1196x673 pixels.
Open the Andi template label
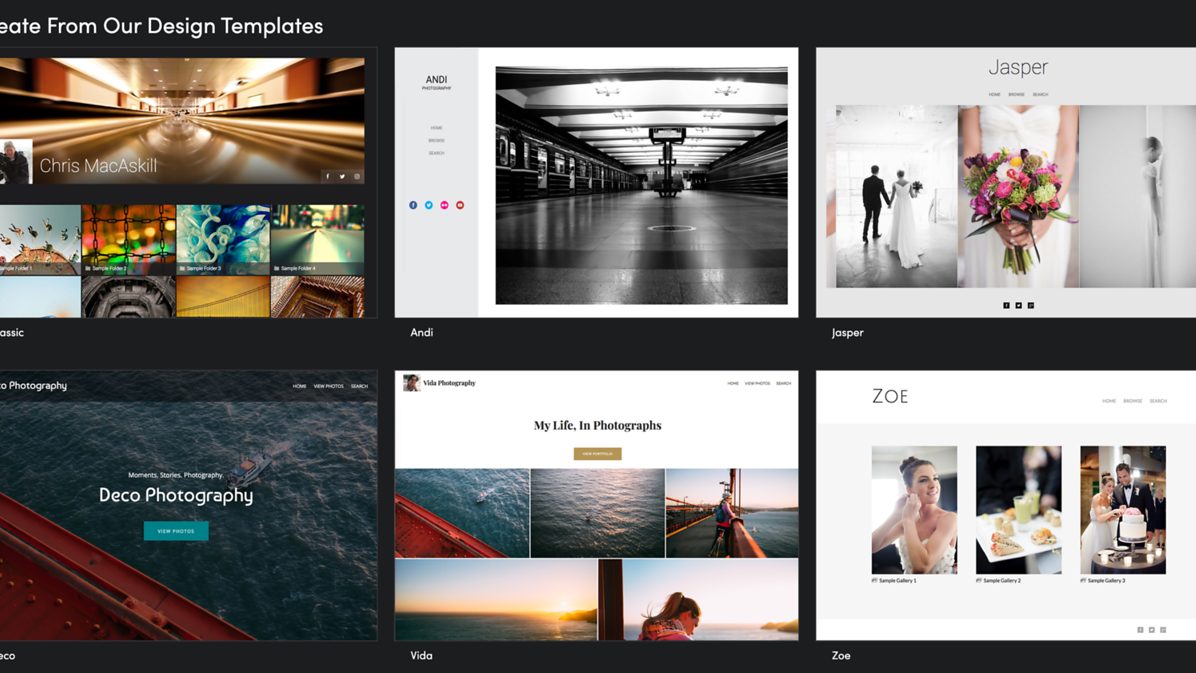coord(422,333)
